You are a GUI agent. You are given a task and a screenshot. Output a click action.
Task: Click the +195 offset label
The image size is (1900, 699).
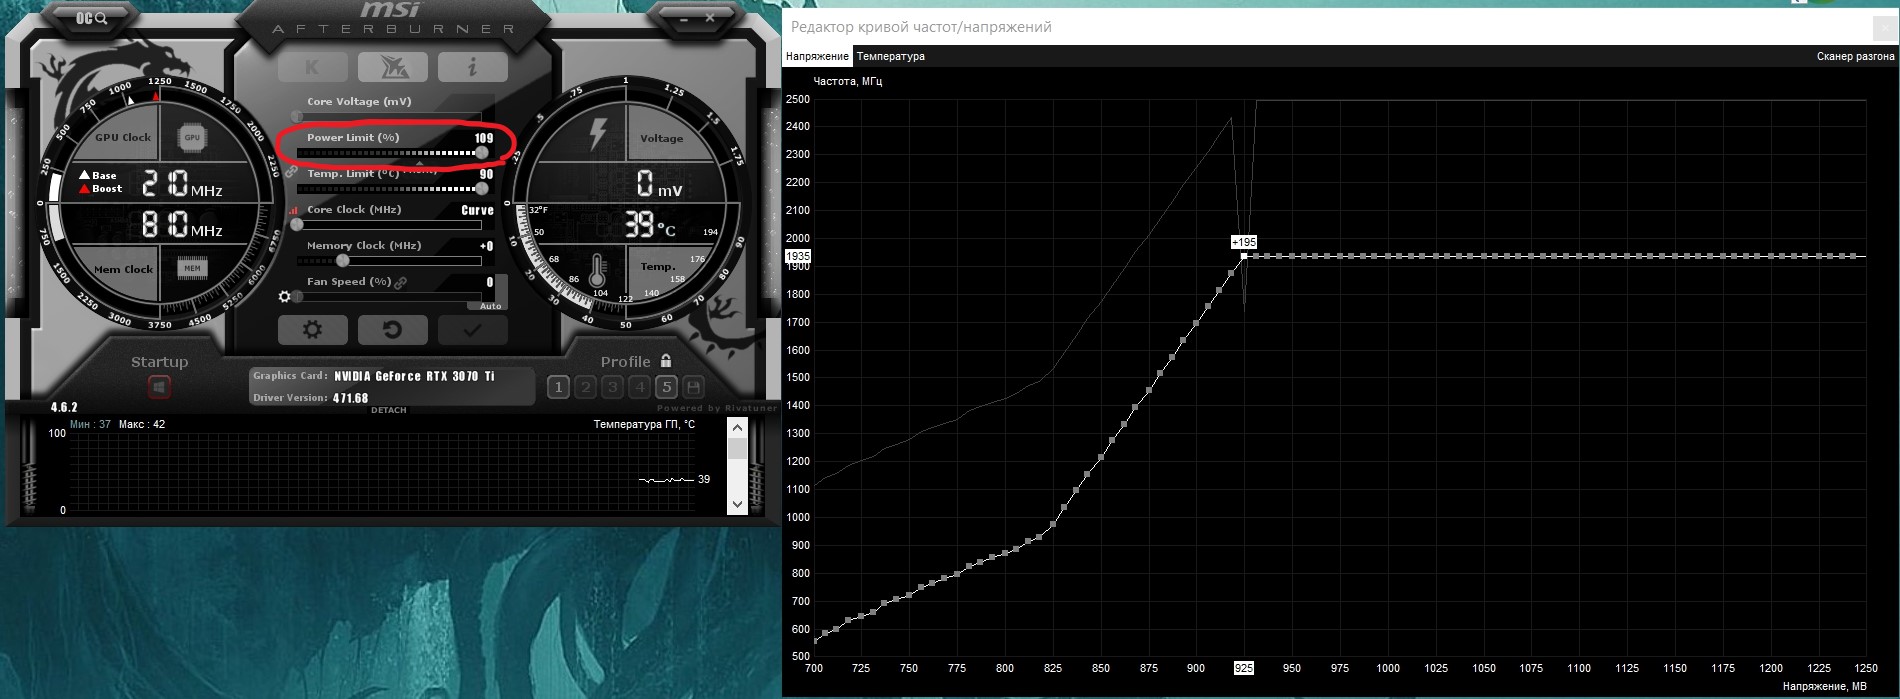(x=1244, y=242)
